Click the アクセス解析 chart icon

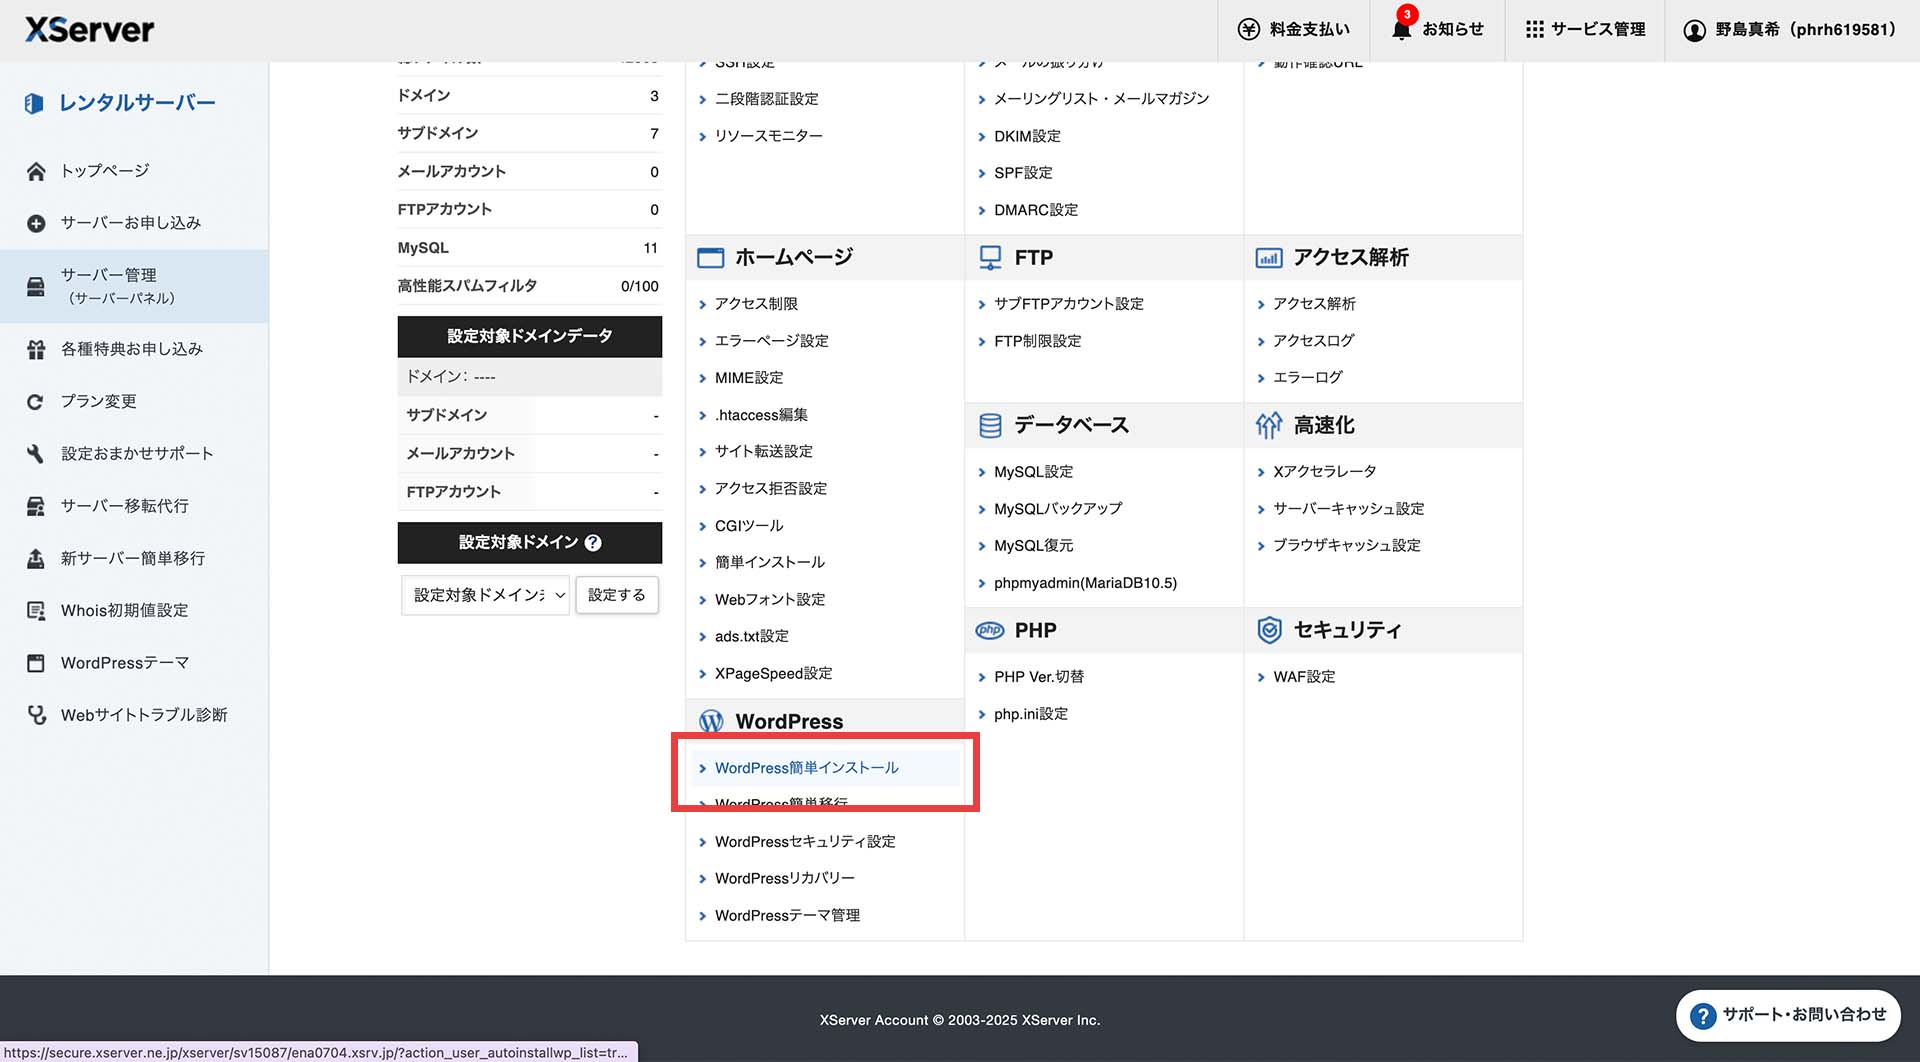(x=1269, y=258)
